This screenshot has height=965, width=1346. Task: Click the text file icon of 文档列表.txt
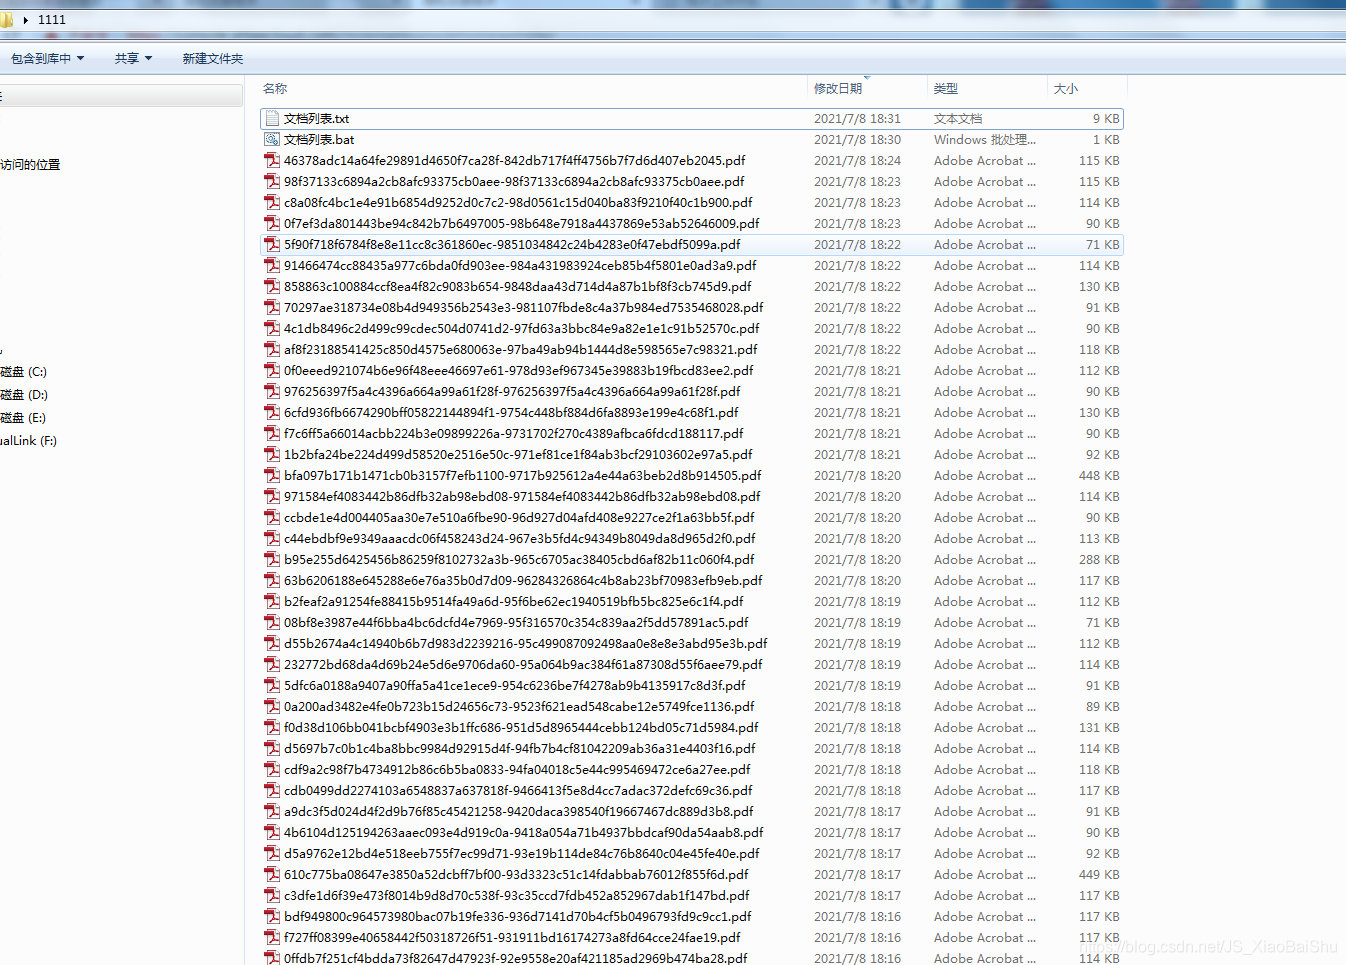coord(272,118)
